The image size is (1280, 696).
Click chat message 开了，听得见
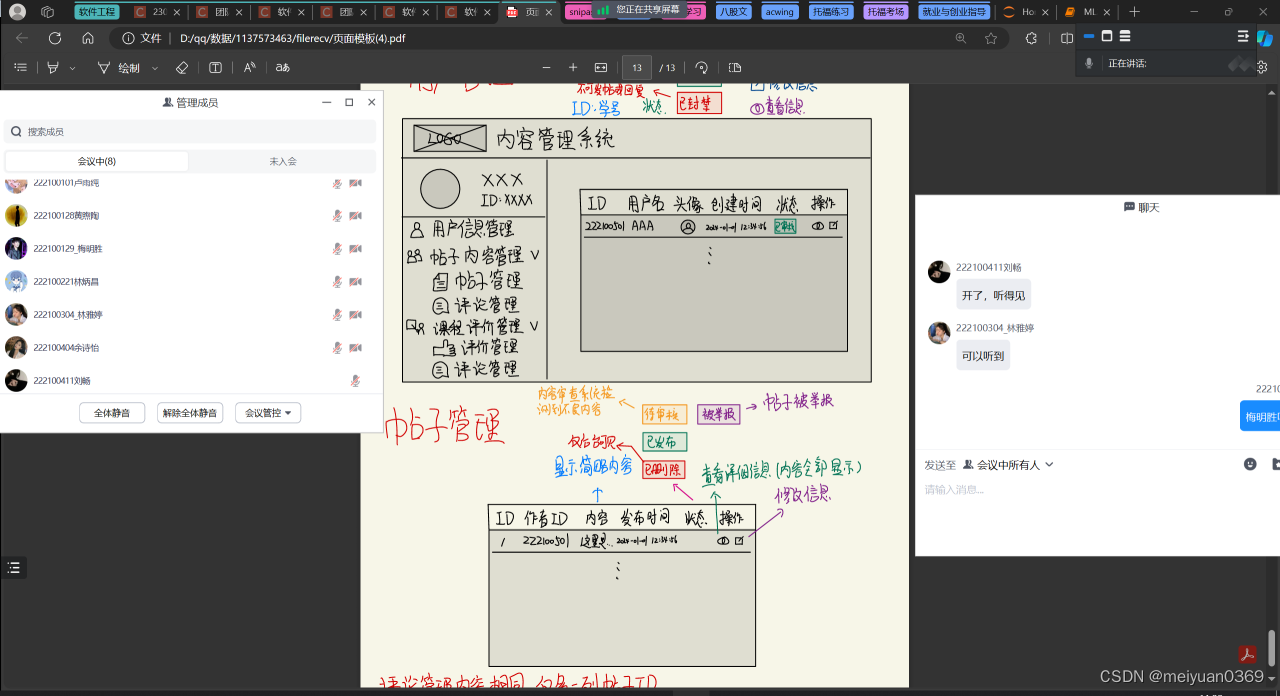(993, 295)
